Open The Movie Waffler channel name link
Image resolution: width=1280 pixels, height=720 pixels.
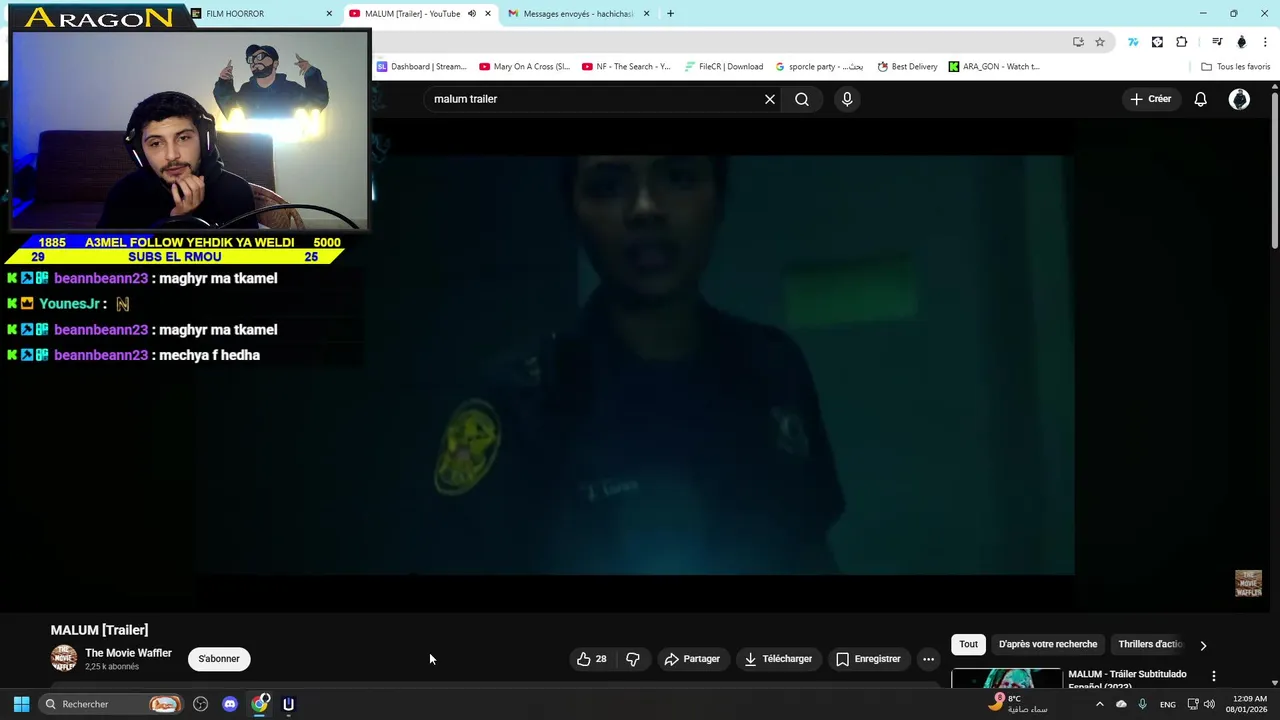[x=128, y=653]
